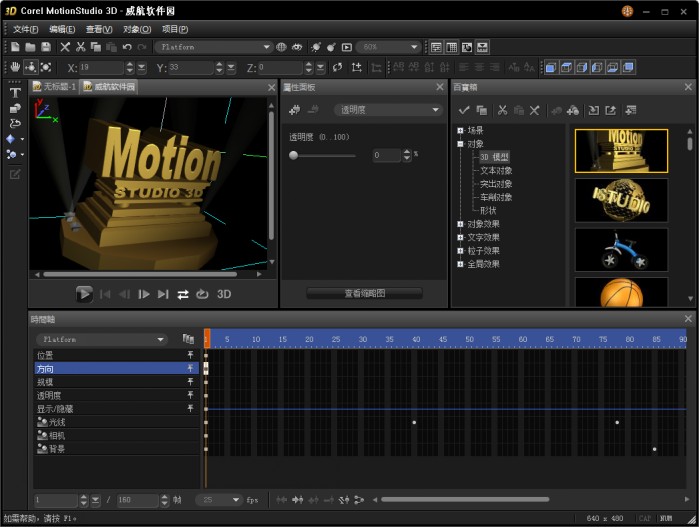Click the 查看缩略图 button

364,293
